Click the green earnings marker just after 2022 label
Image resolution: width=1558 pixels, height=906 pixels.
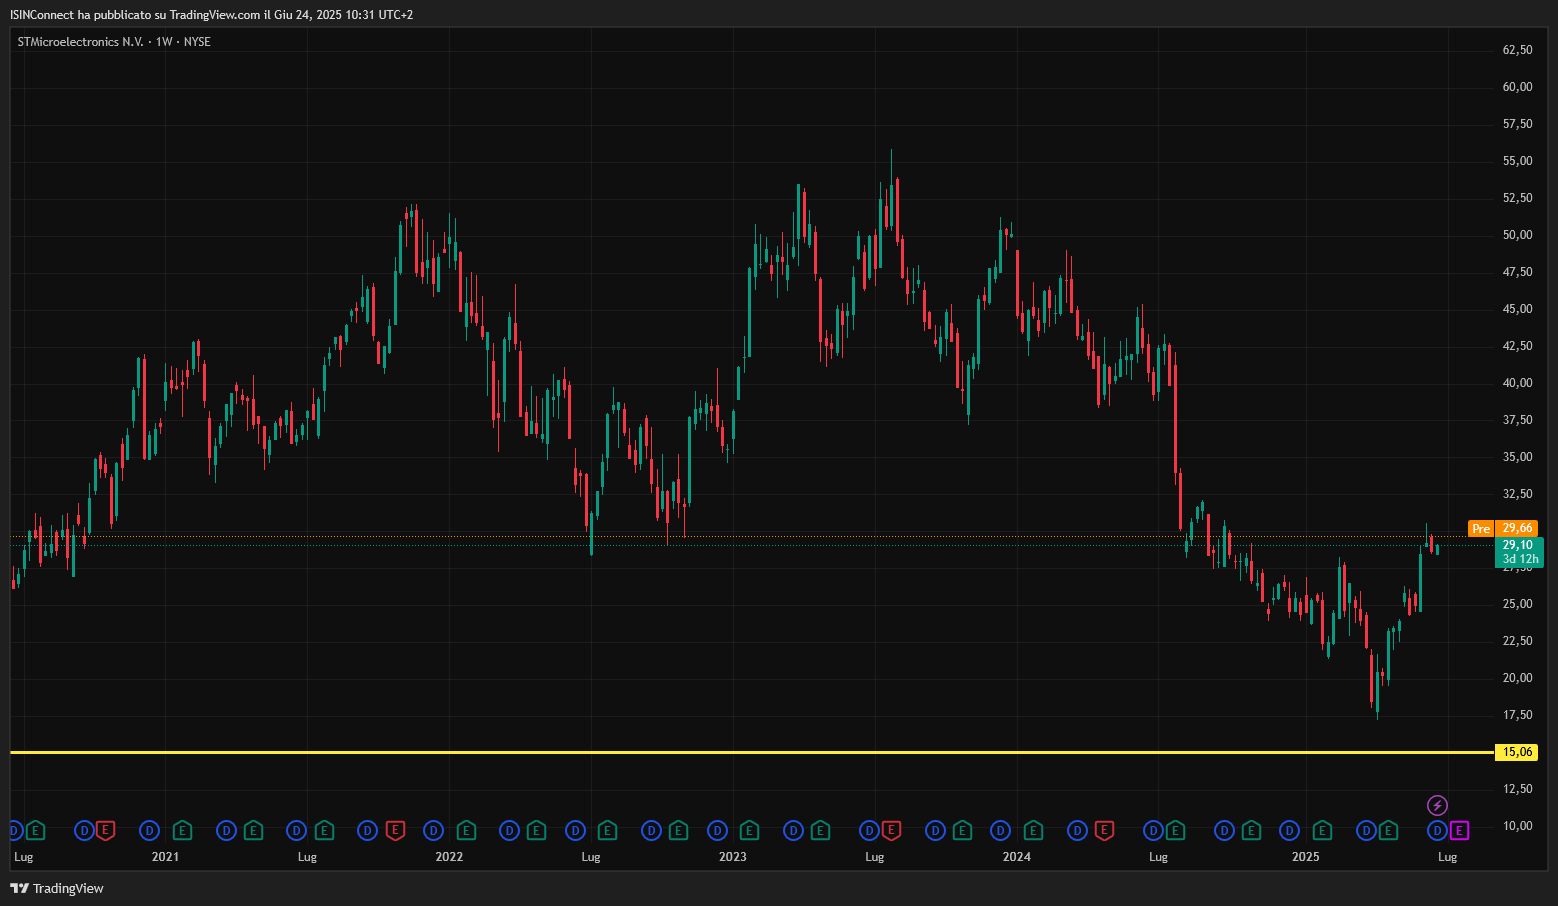pos(466,830)
